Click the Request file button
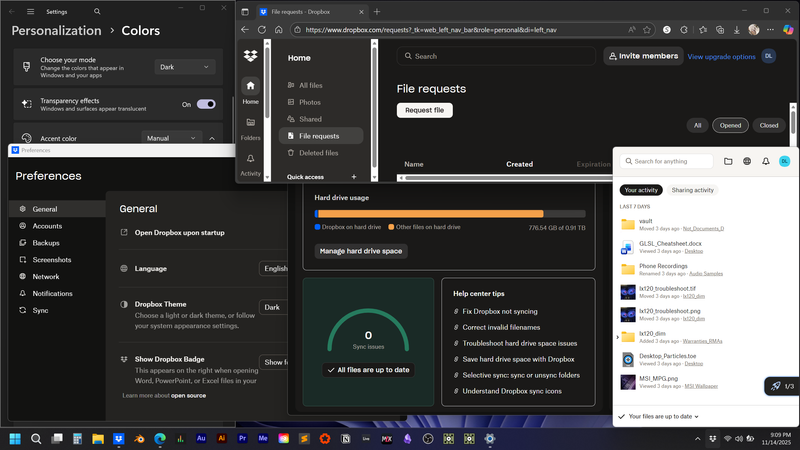 tap(426, 110)
